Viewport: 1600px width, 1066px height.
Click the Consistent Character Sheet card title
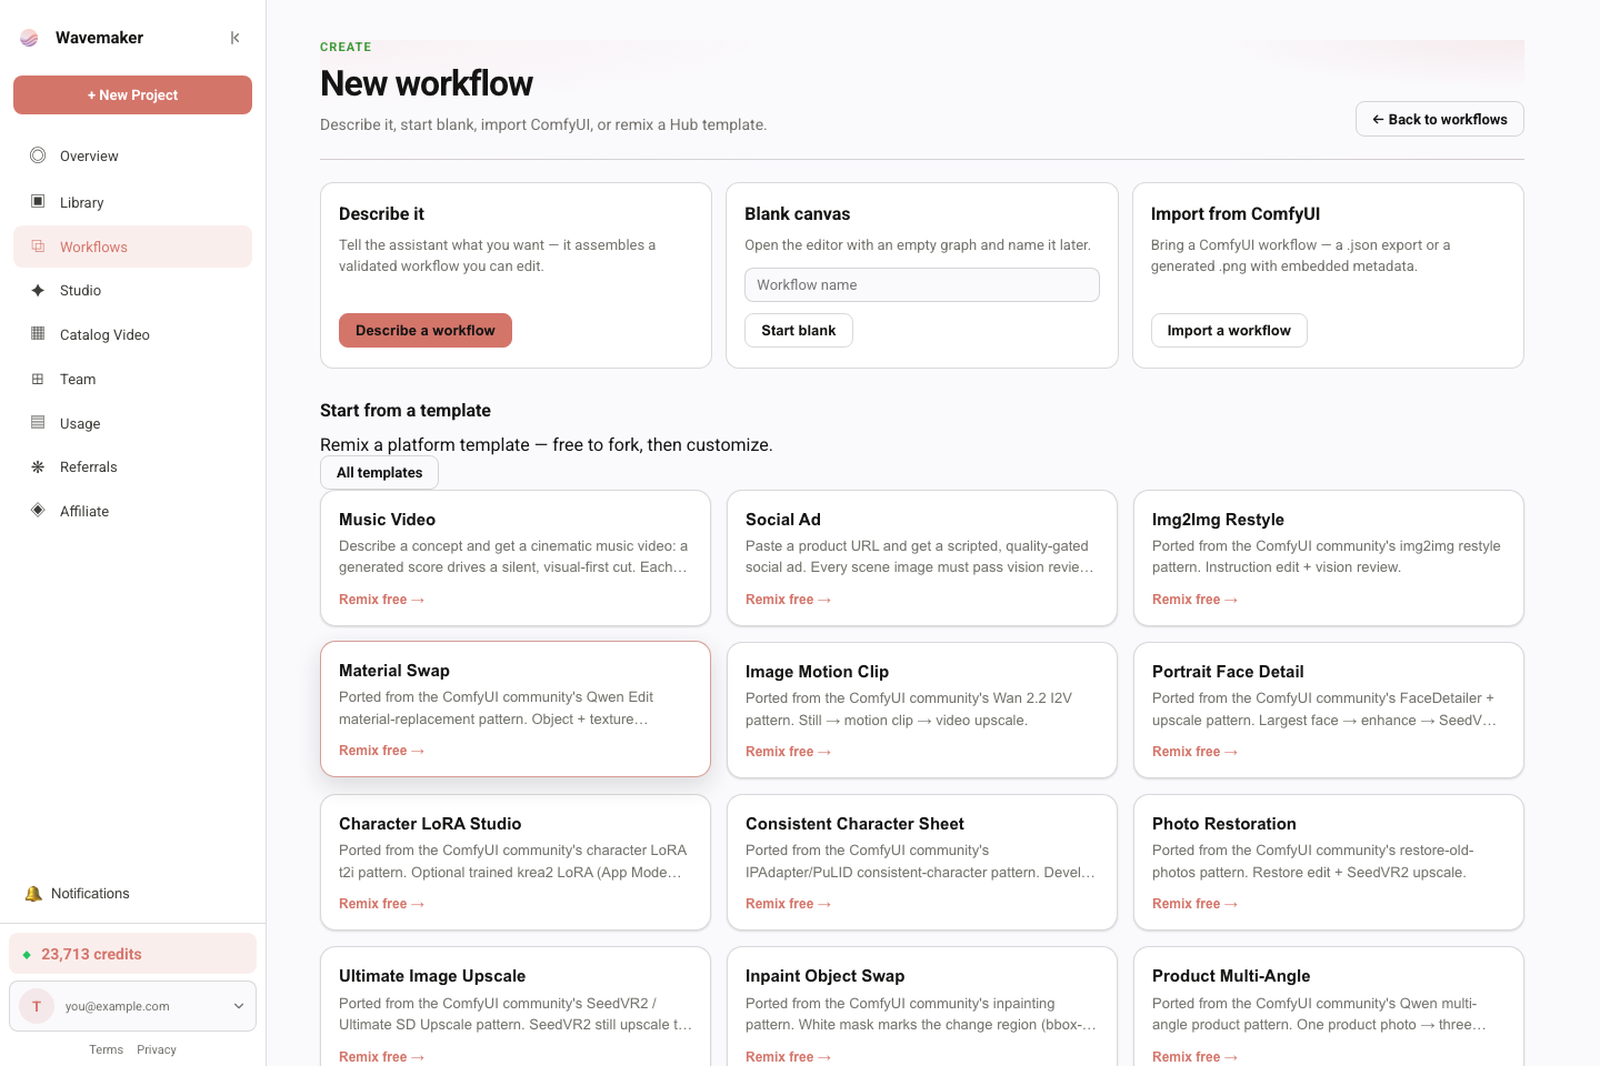pyautogui.click(x=855, y=823)
